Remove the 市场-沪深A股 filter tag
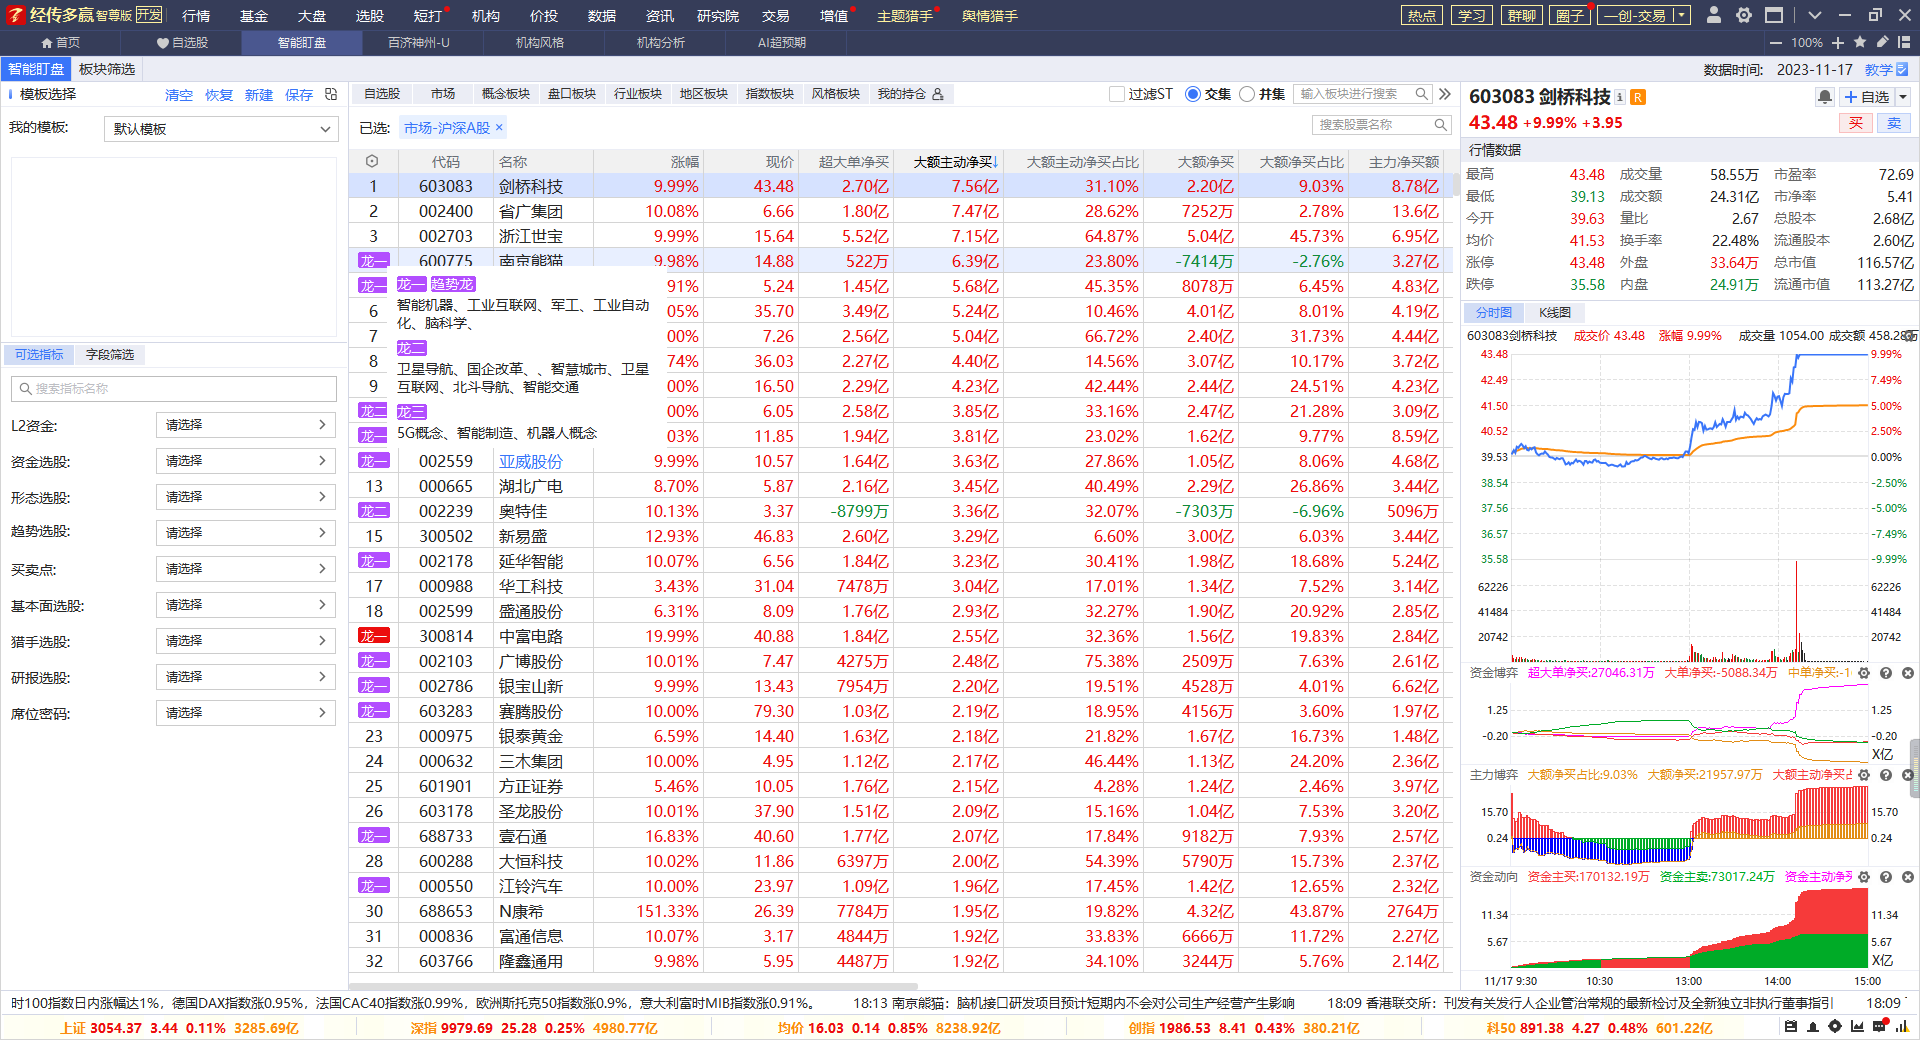The image size is (1920, 1040). point(499,127)
